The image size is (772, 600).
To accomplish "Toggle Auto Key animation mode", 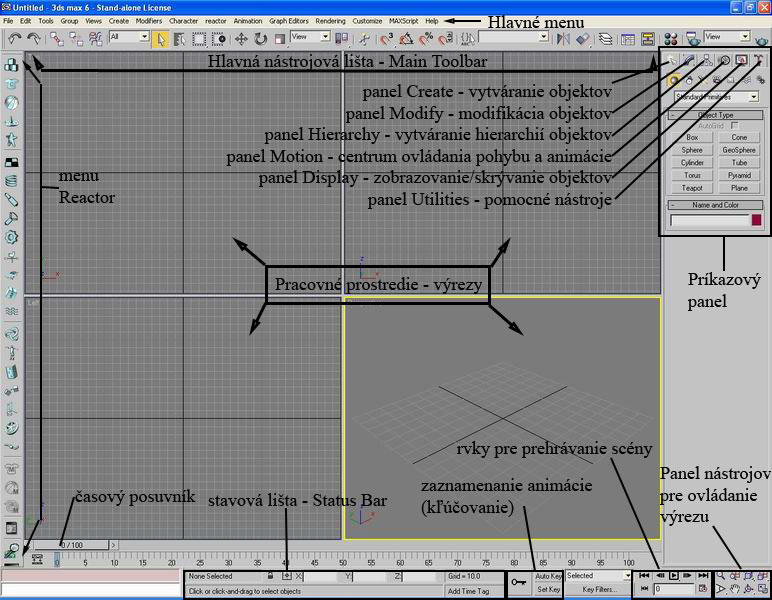I will tap(548, 576).
